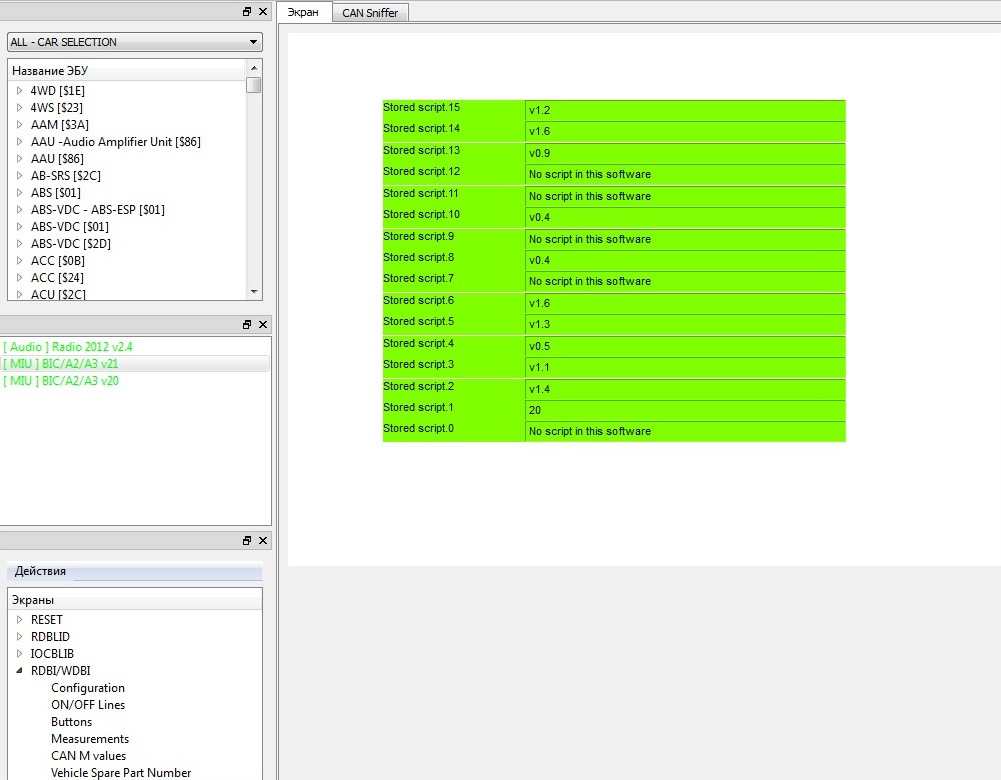
Task: Collapse the RDBI/WDBI node
Action: coord(19,671)
